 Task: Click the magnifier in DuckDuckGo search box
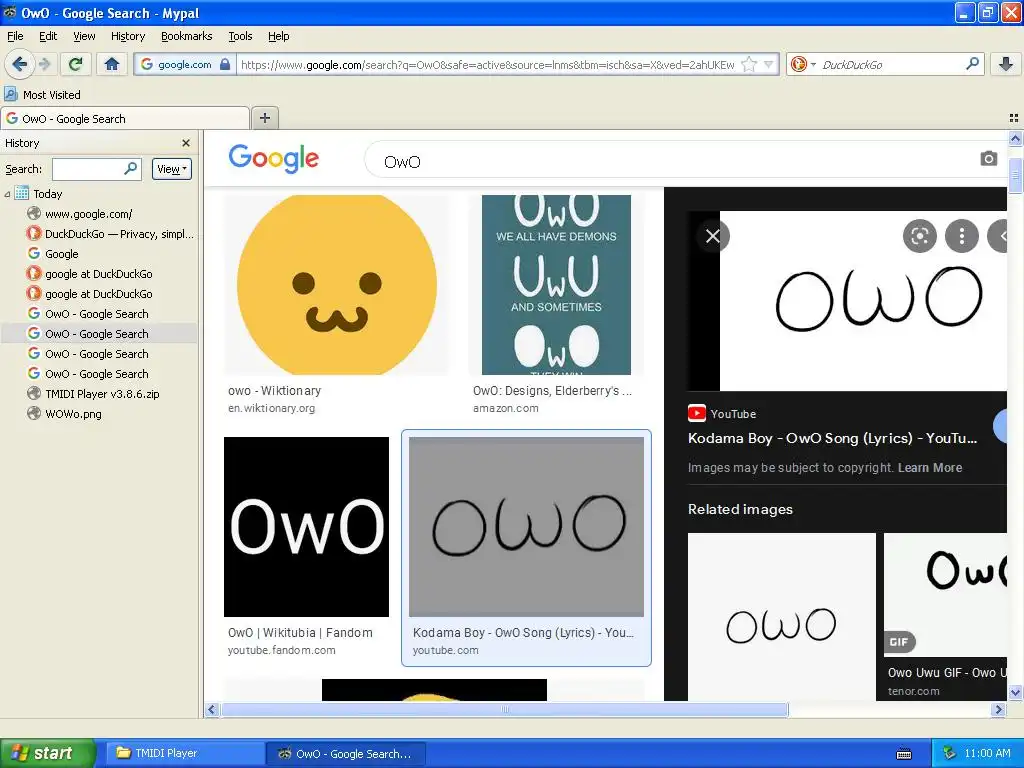pos(972,64)
